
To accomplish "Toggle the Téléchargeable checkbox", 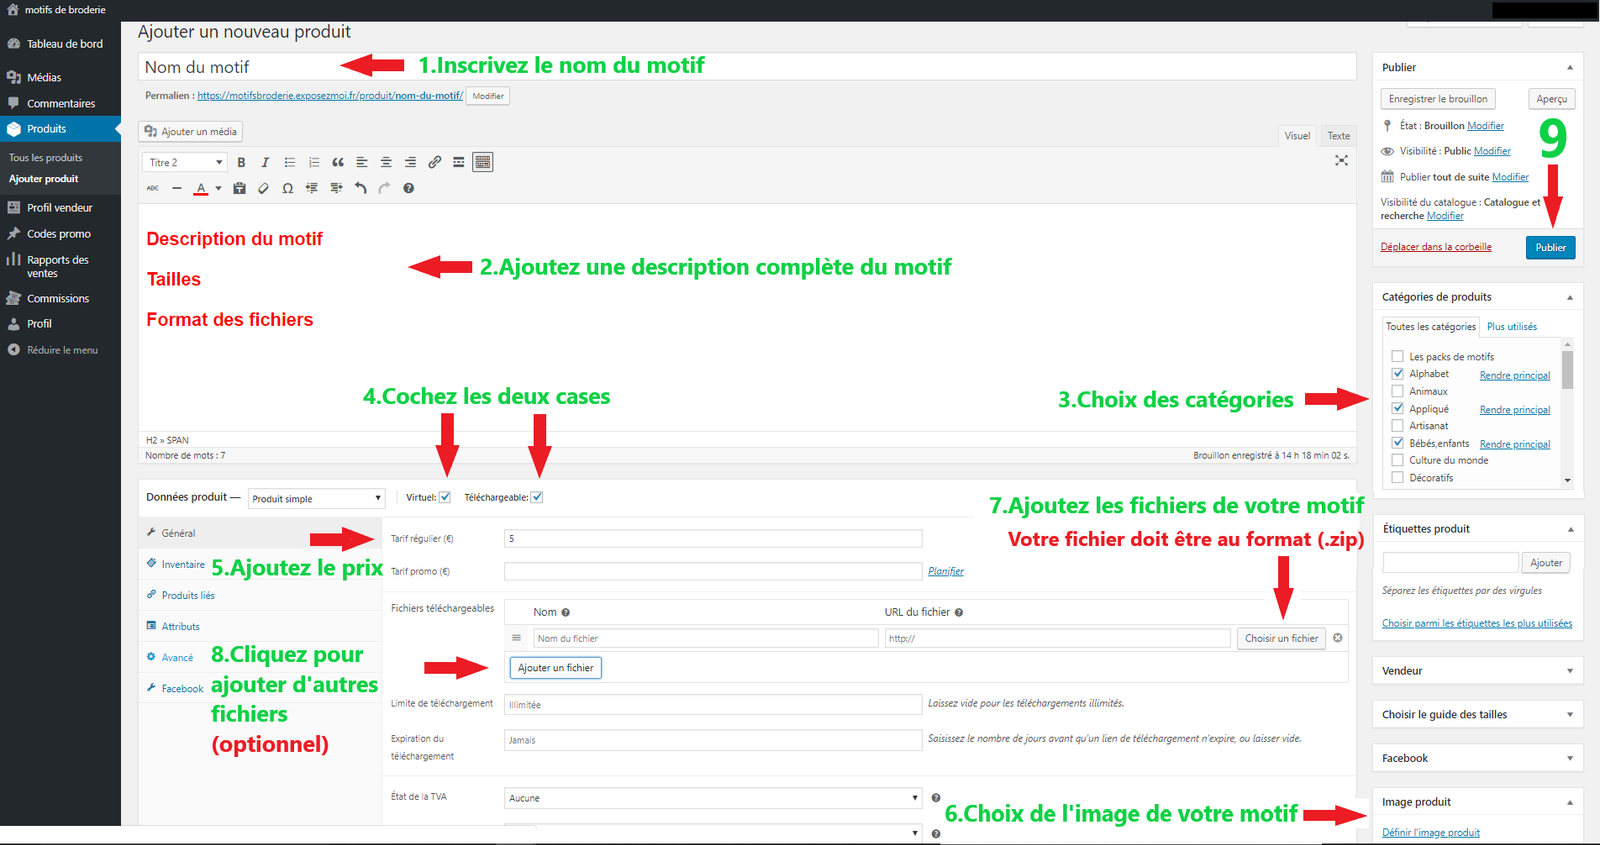I will click(537, 497).
